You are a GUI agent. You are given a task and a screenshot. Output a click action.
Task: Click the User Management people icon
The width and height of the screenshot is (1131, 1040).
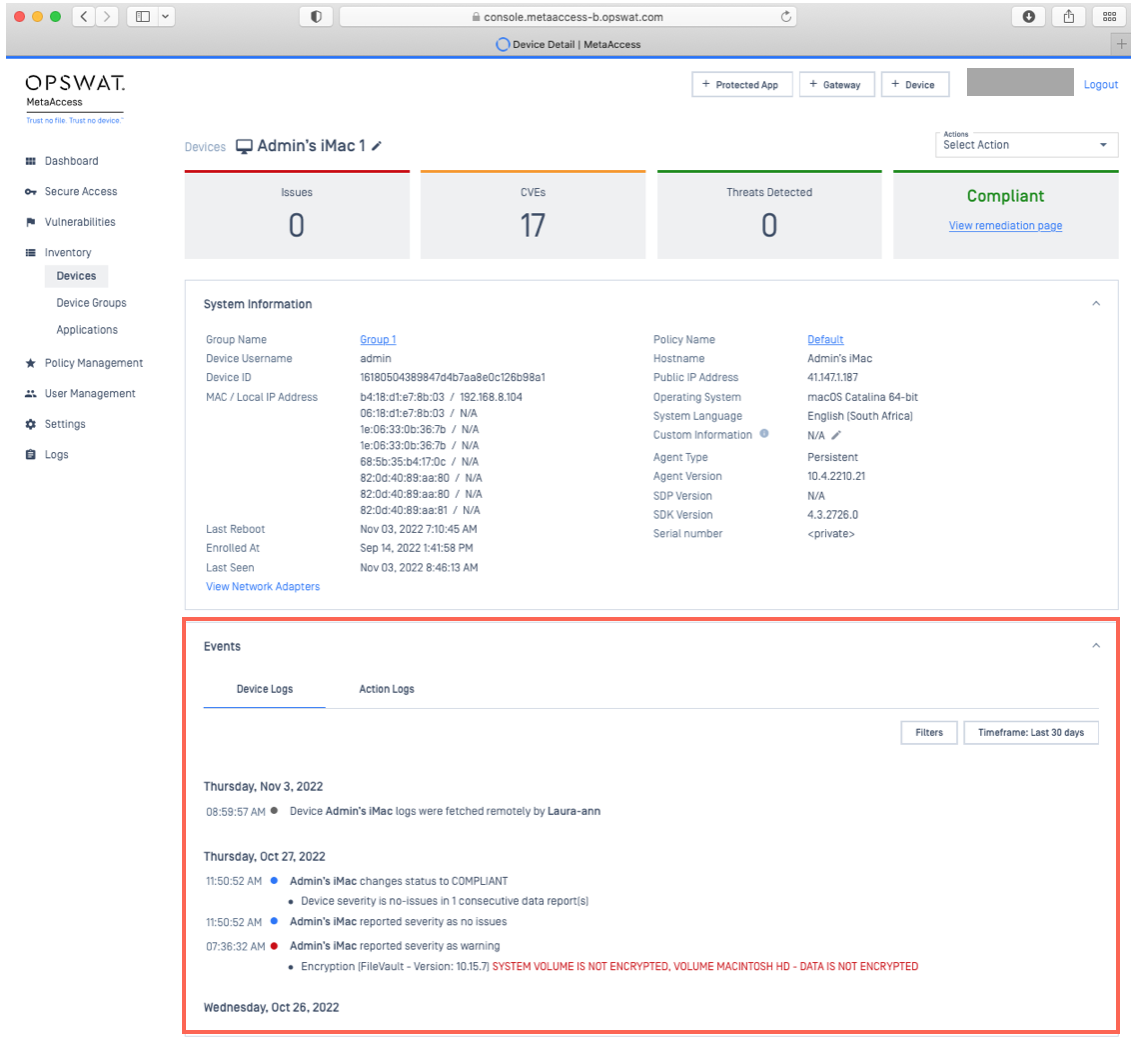[30, 394]
